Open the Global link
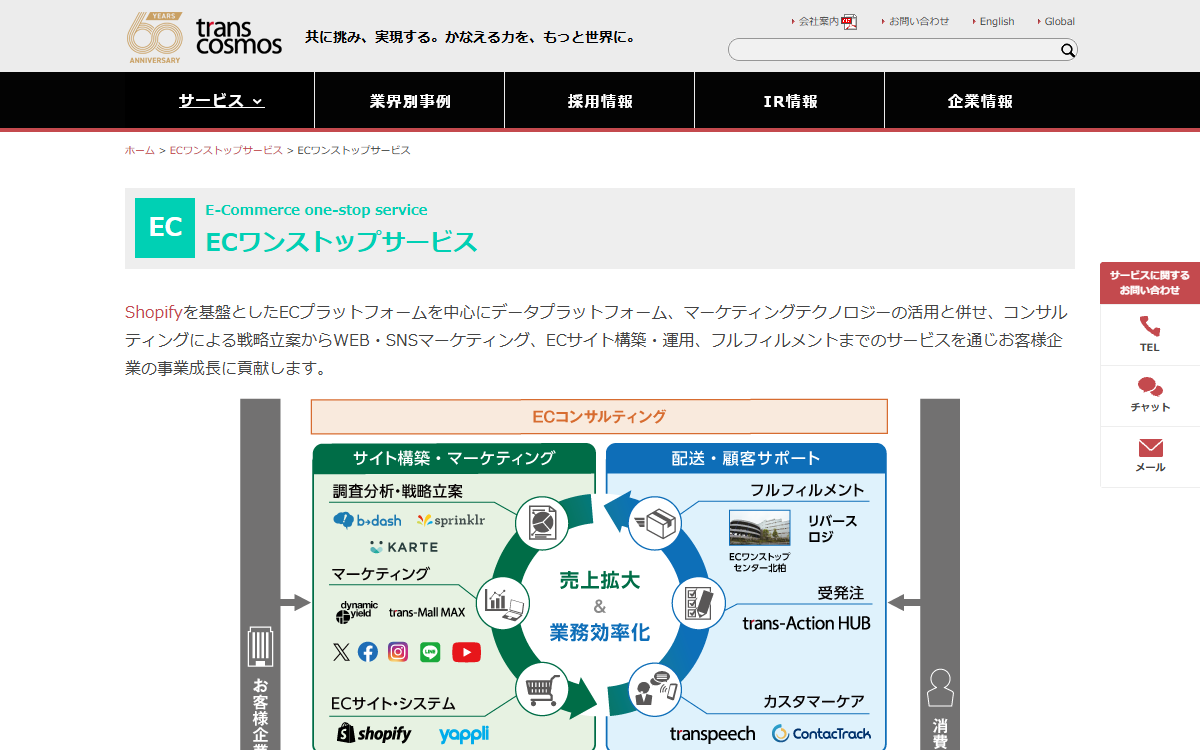The width and height of the screenshot is (1200, 750). (1060, 21)
